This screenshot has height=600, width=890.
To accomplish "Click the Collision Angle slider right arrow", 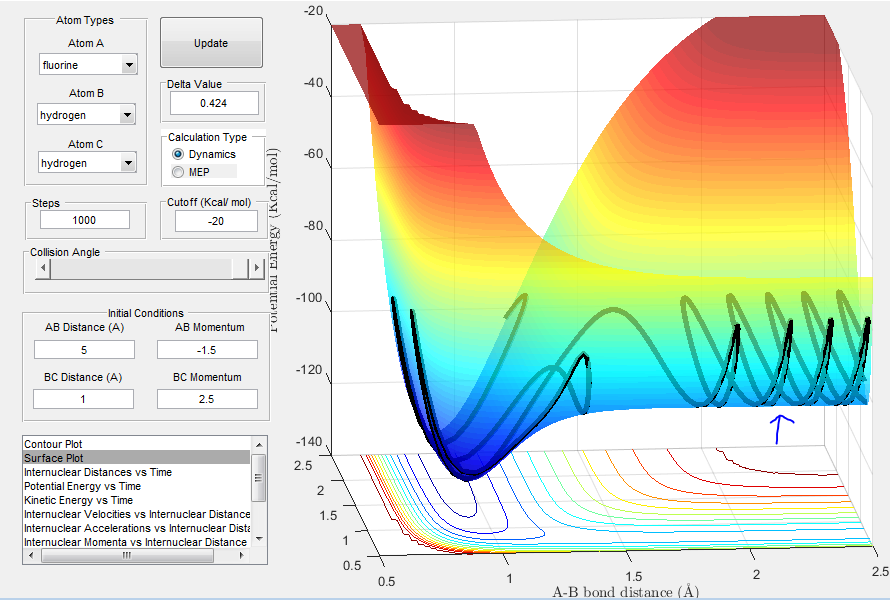I will (257, 268).
